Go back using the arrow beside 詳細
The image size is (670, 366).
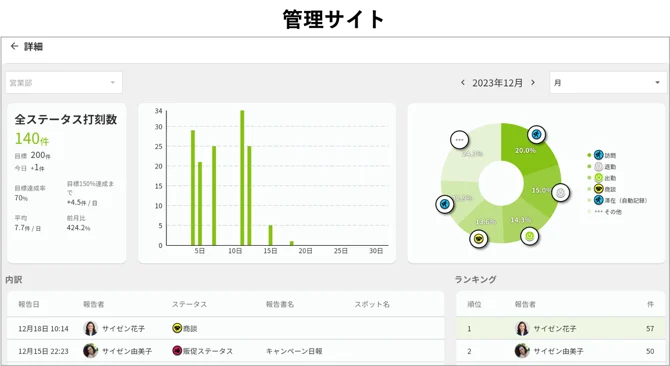15,46
